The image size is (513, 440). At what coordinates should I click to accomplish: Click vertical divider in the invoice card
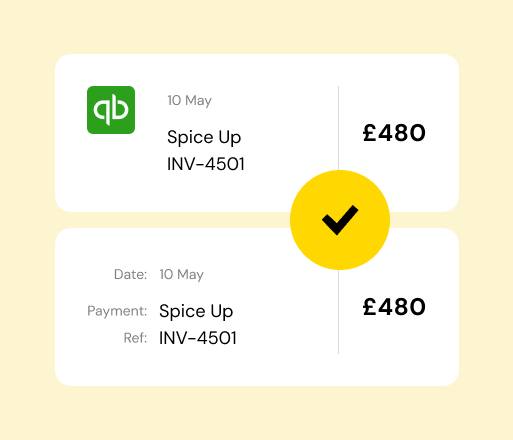click(x=339, y=128)
